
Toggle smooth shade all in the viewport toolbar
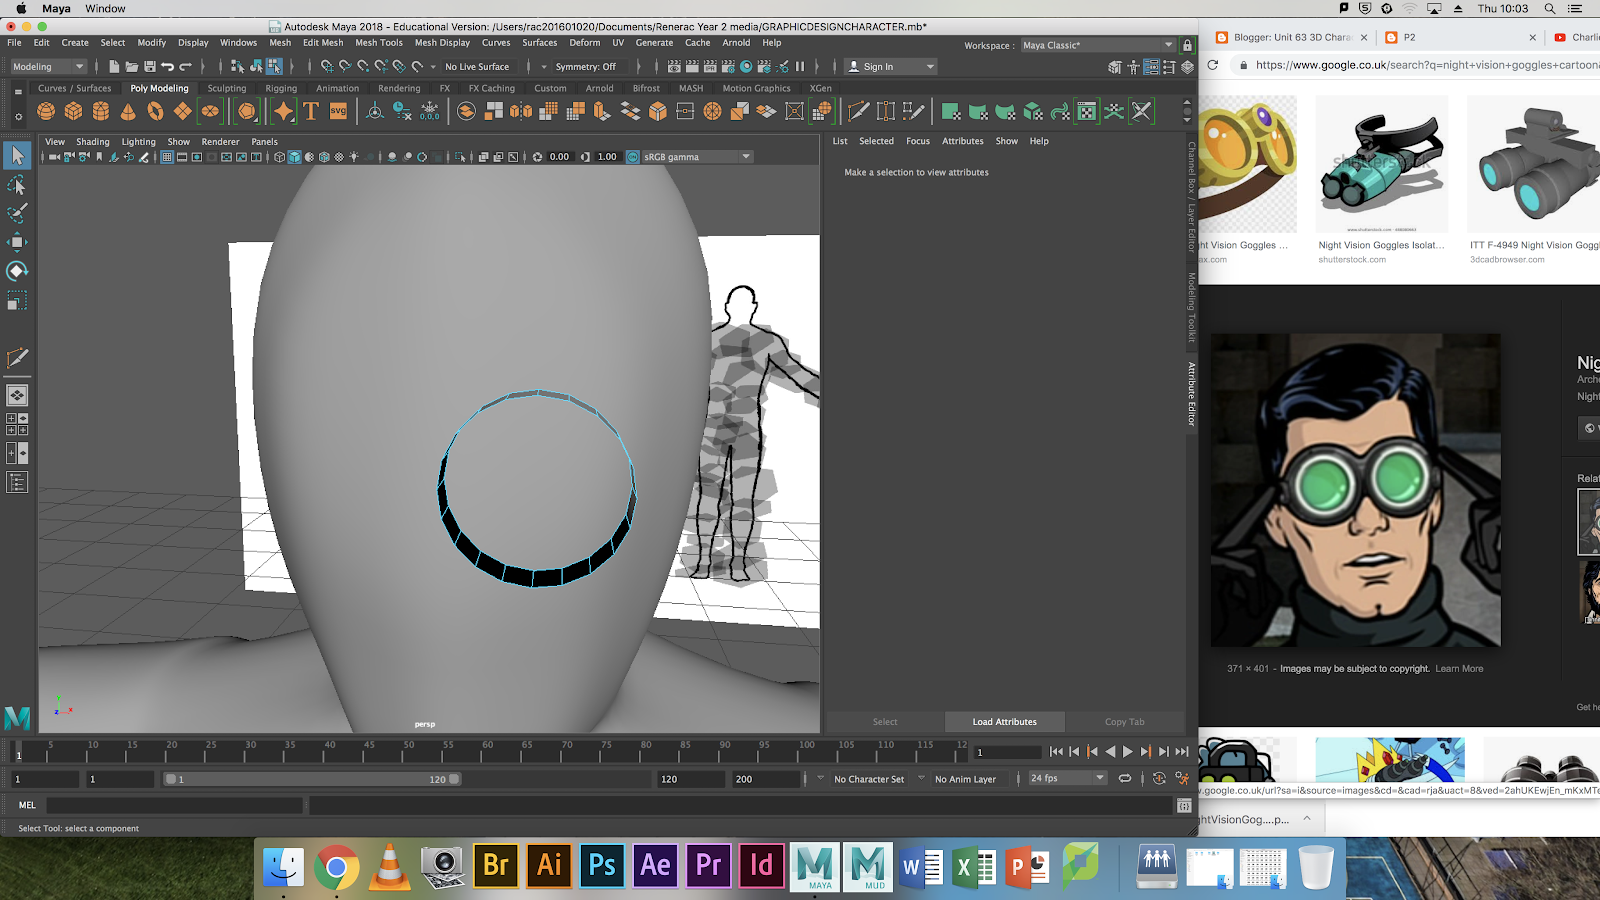pos(294,157)
